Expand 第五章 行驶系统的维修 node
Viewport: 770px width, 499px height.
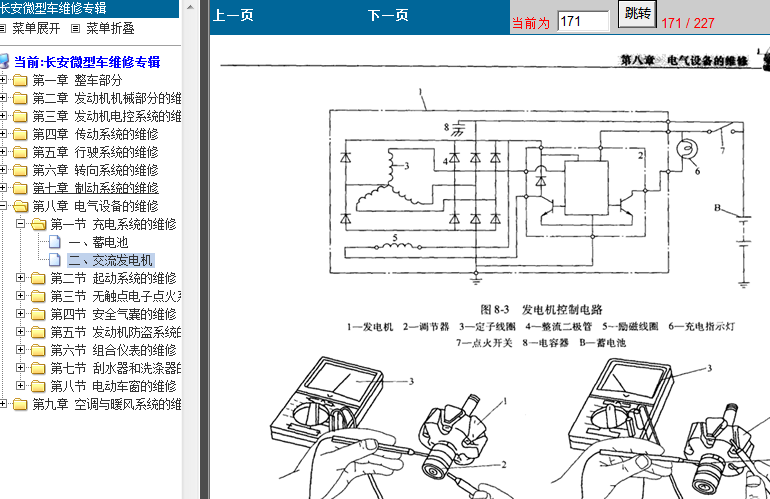coord(3,151)
